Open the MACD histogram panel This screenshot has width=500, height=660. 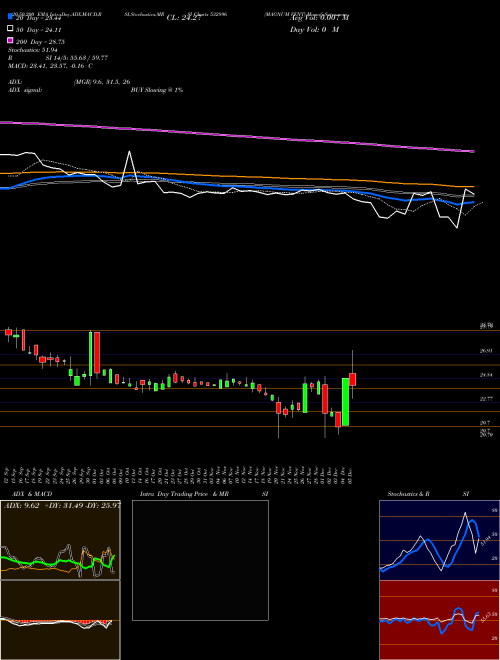(x=60, y=620)
